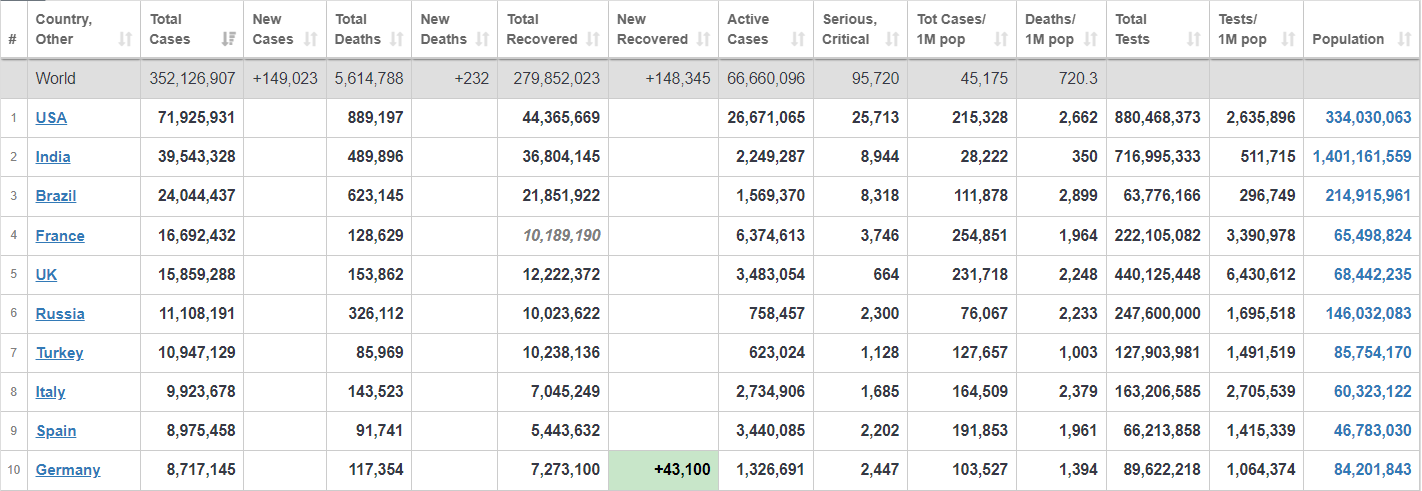Screen dimensions: 1422x491
Task: Sort by Total Tests arrows
Action: click(1194, 40)
